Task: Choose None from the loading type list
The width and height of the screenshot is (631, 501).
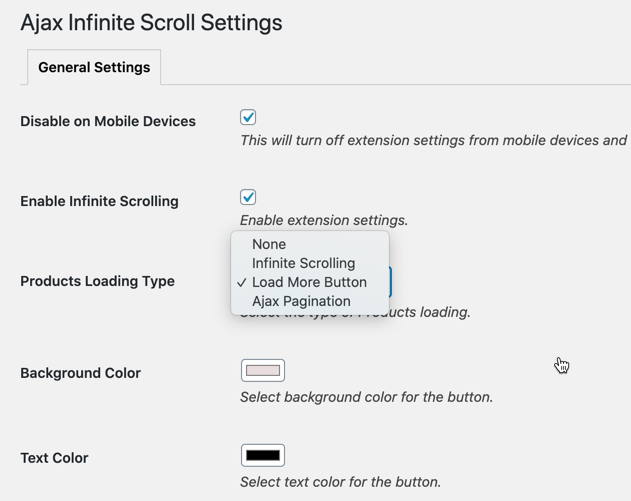Action: [269, 244]
